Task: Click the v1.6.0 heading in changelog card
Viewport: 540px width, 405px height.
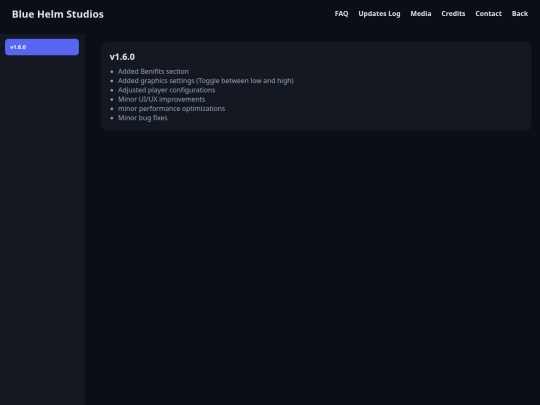Action: click(122, 57)
